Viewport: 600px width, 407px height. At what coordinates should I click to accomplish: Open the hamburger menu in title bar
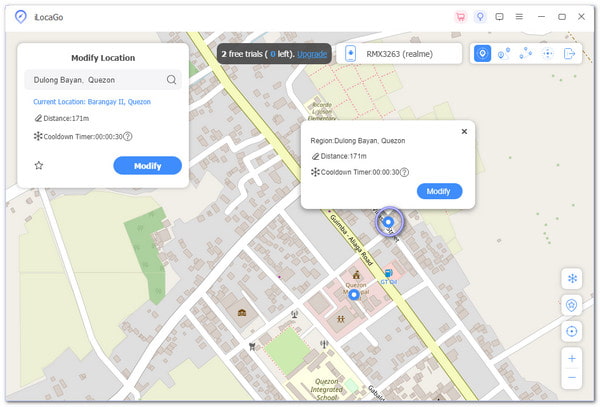click(x=519, y=17)
